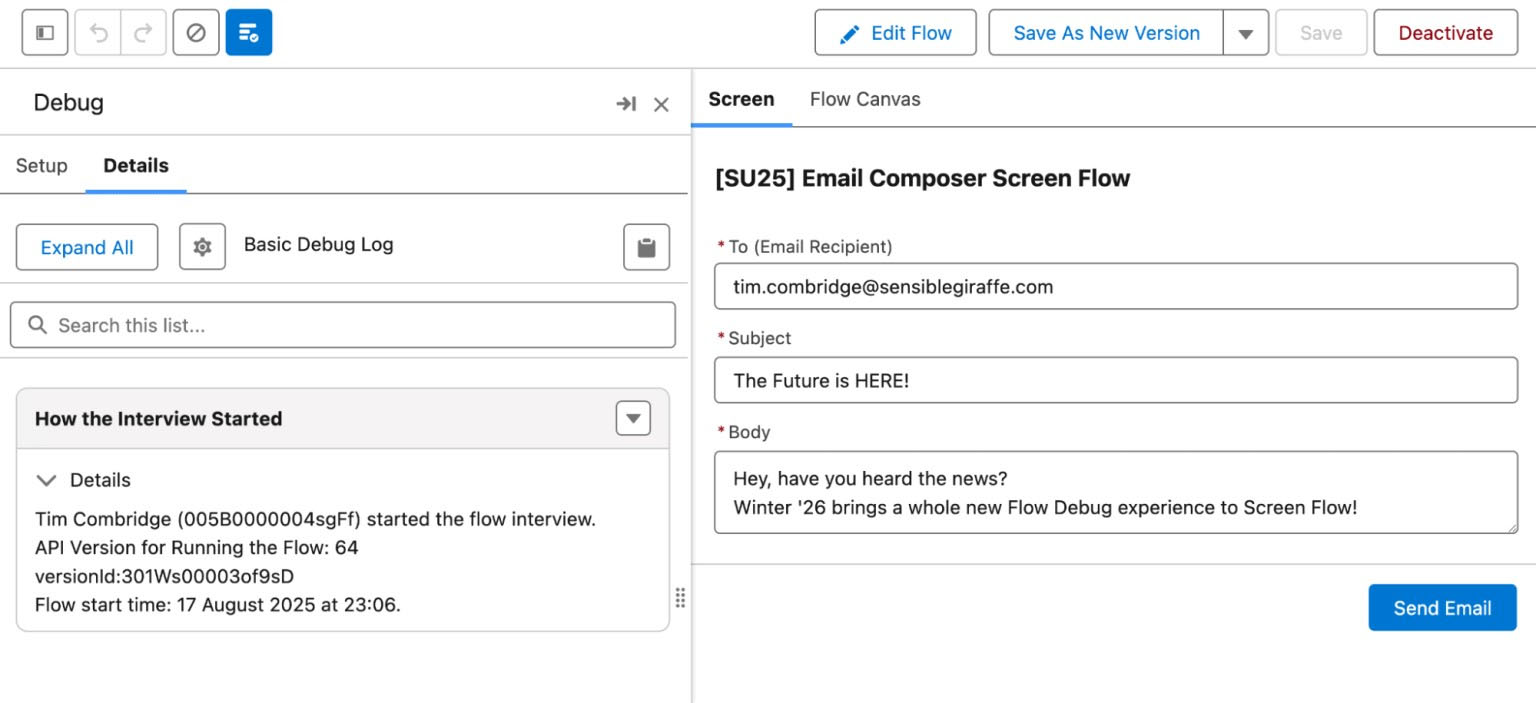This screenshot has width=1536, height=703.
Task: Click the Deactivate button
Action: point(1445,33)
